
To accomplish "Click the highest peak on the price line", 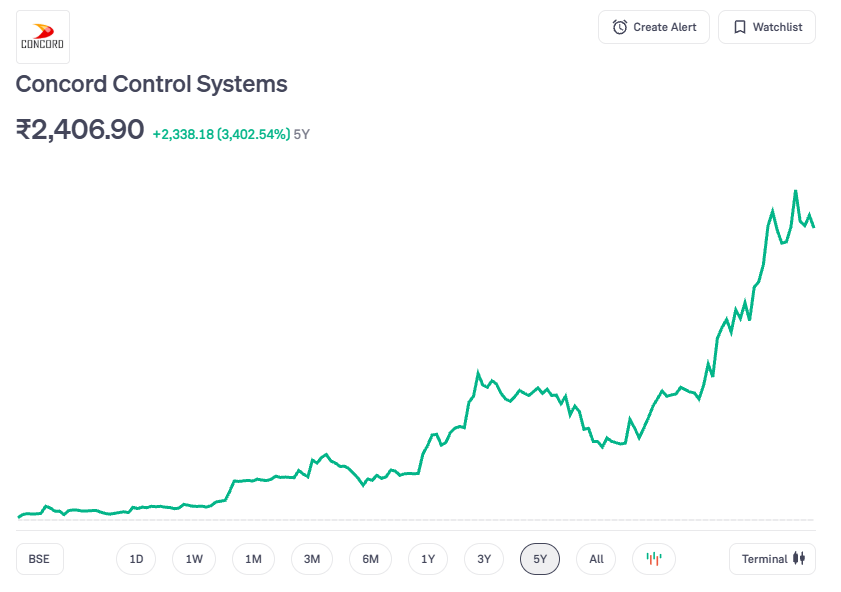I will 796,191.
